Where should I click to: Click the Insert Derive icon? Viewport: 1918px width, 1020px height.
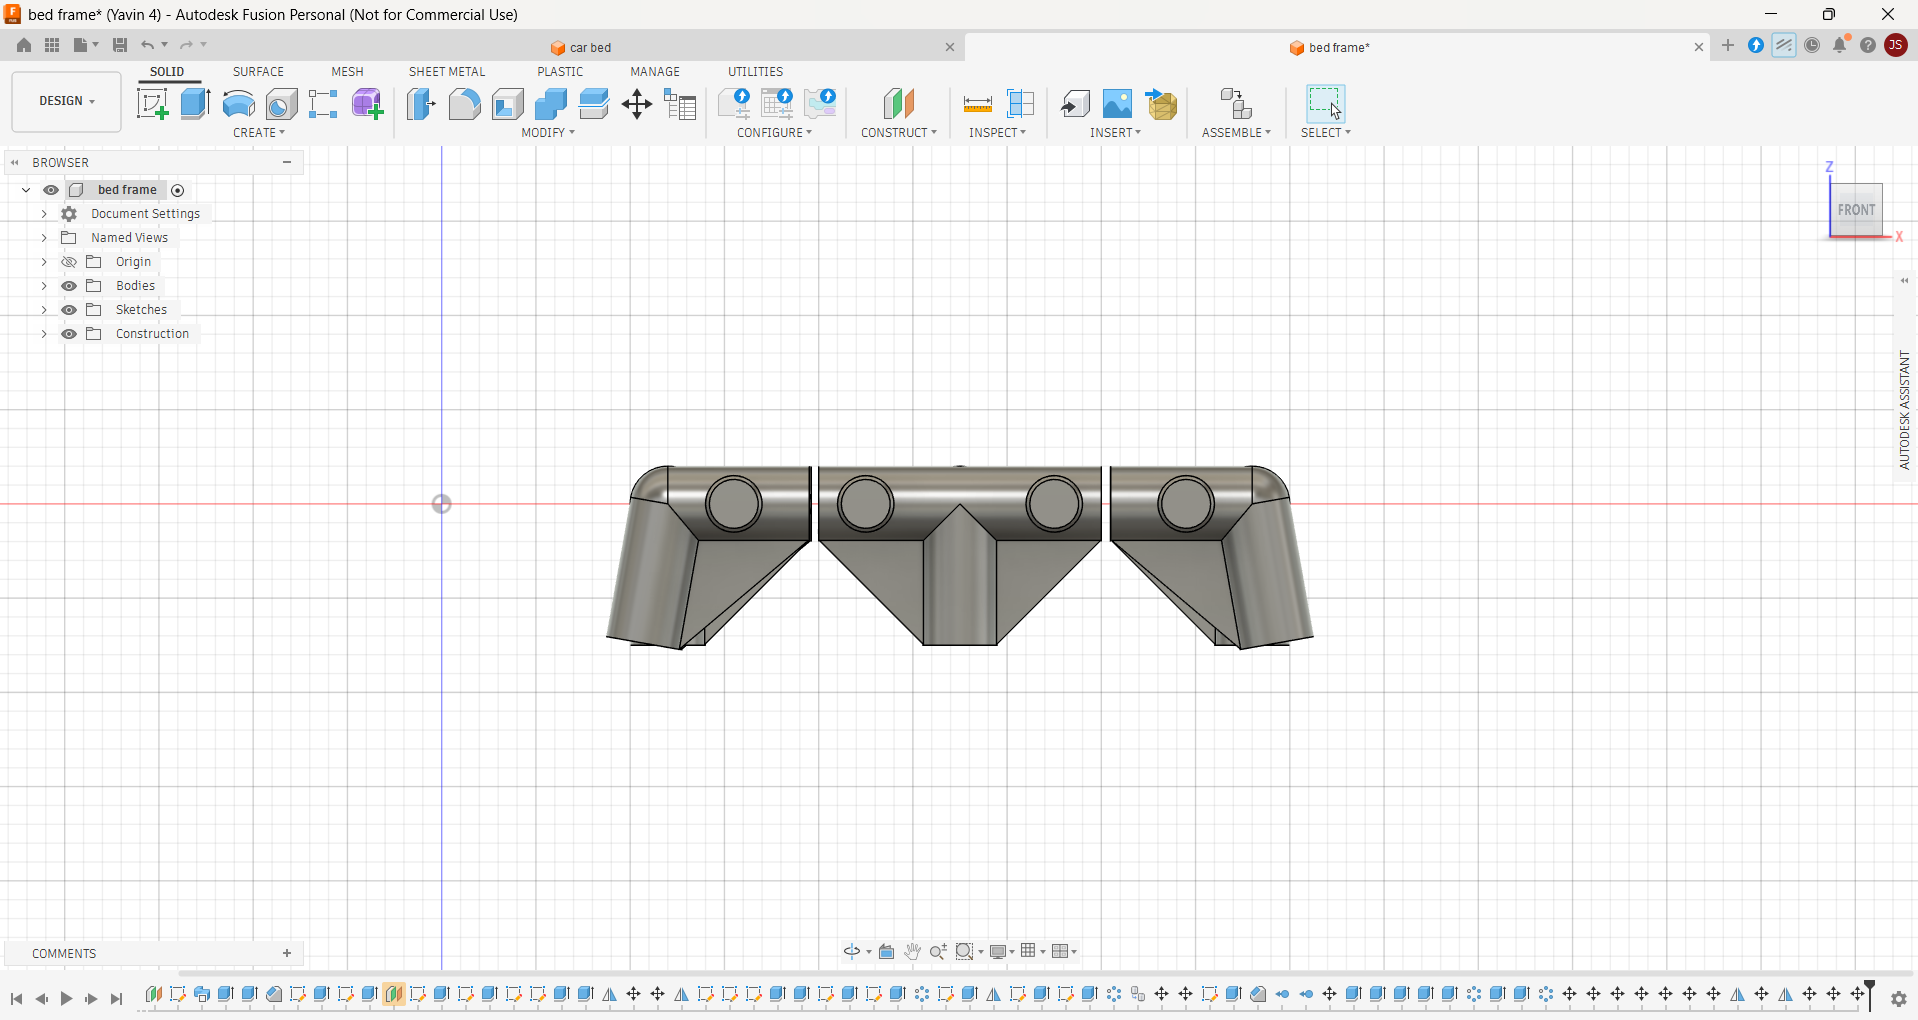pyautogui.click(x=1075, y=104)
